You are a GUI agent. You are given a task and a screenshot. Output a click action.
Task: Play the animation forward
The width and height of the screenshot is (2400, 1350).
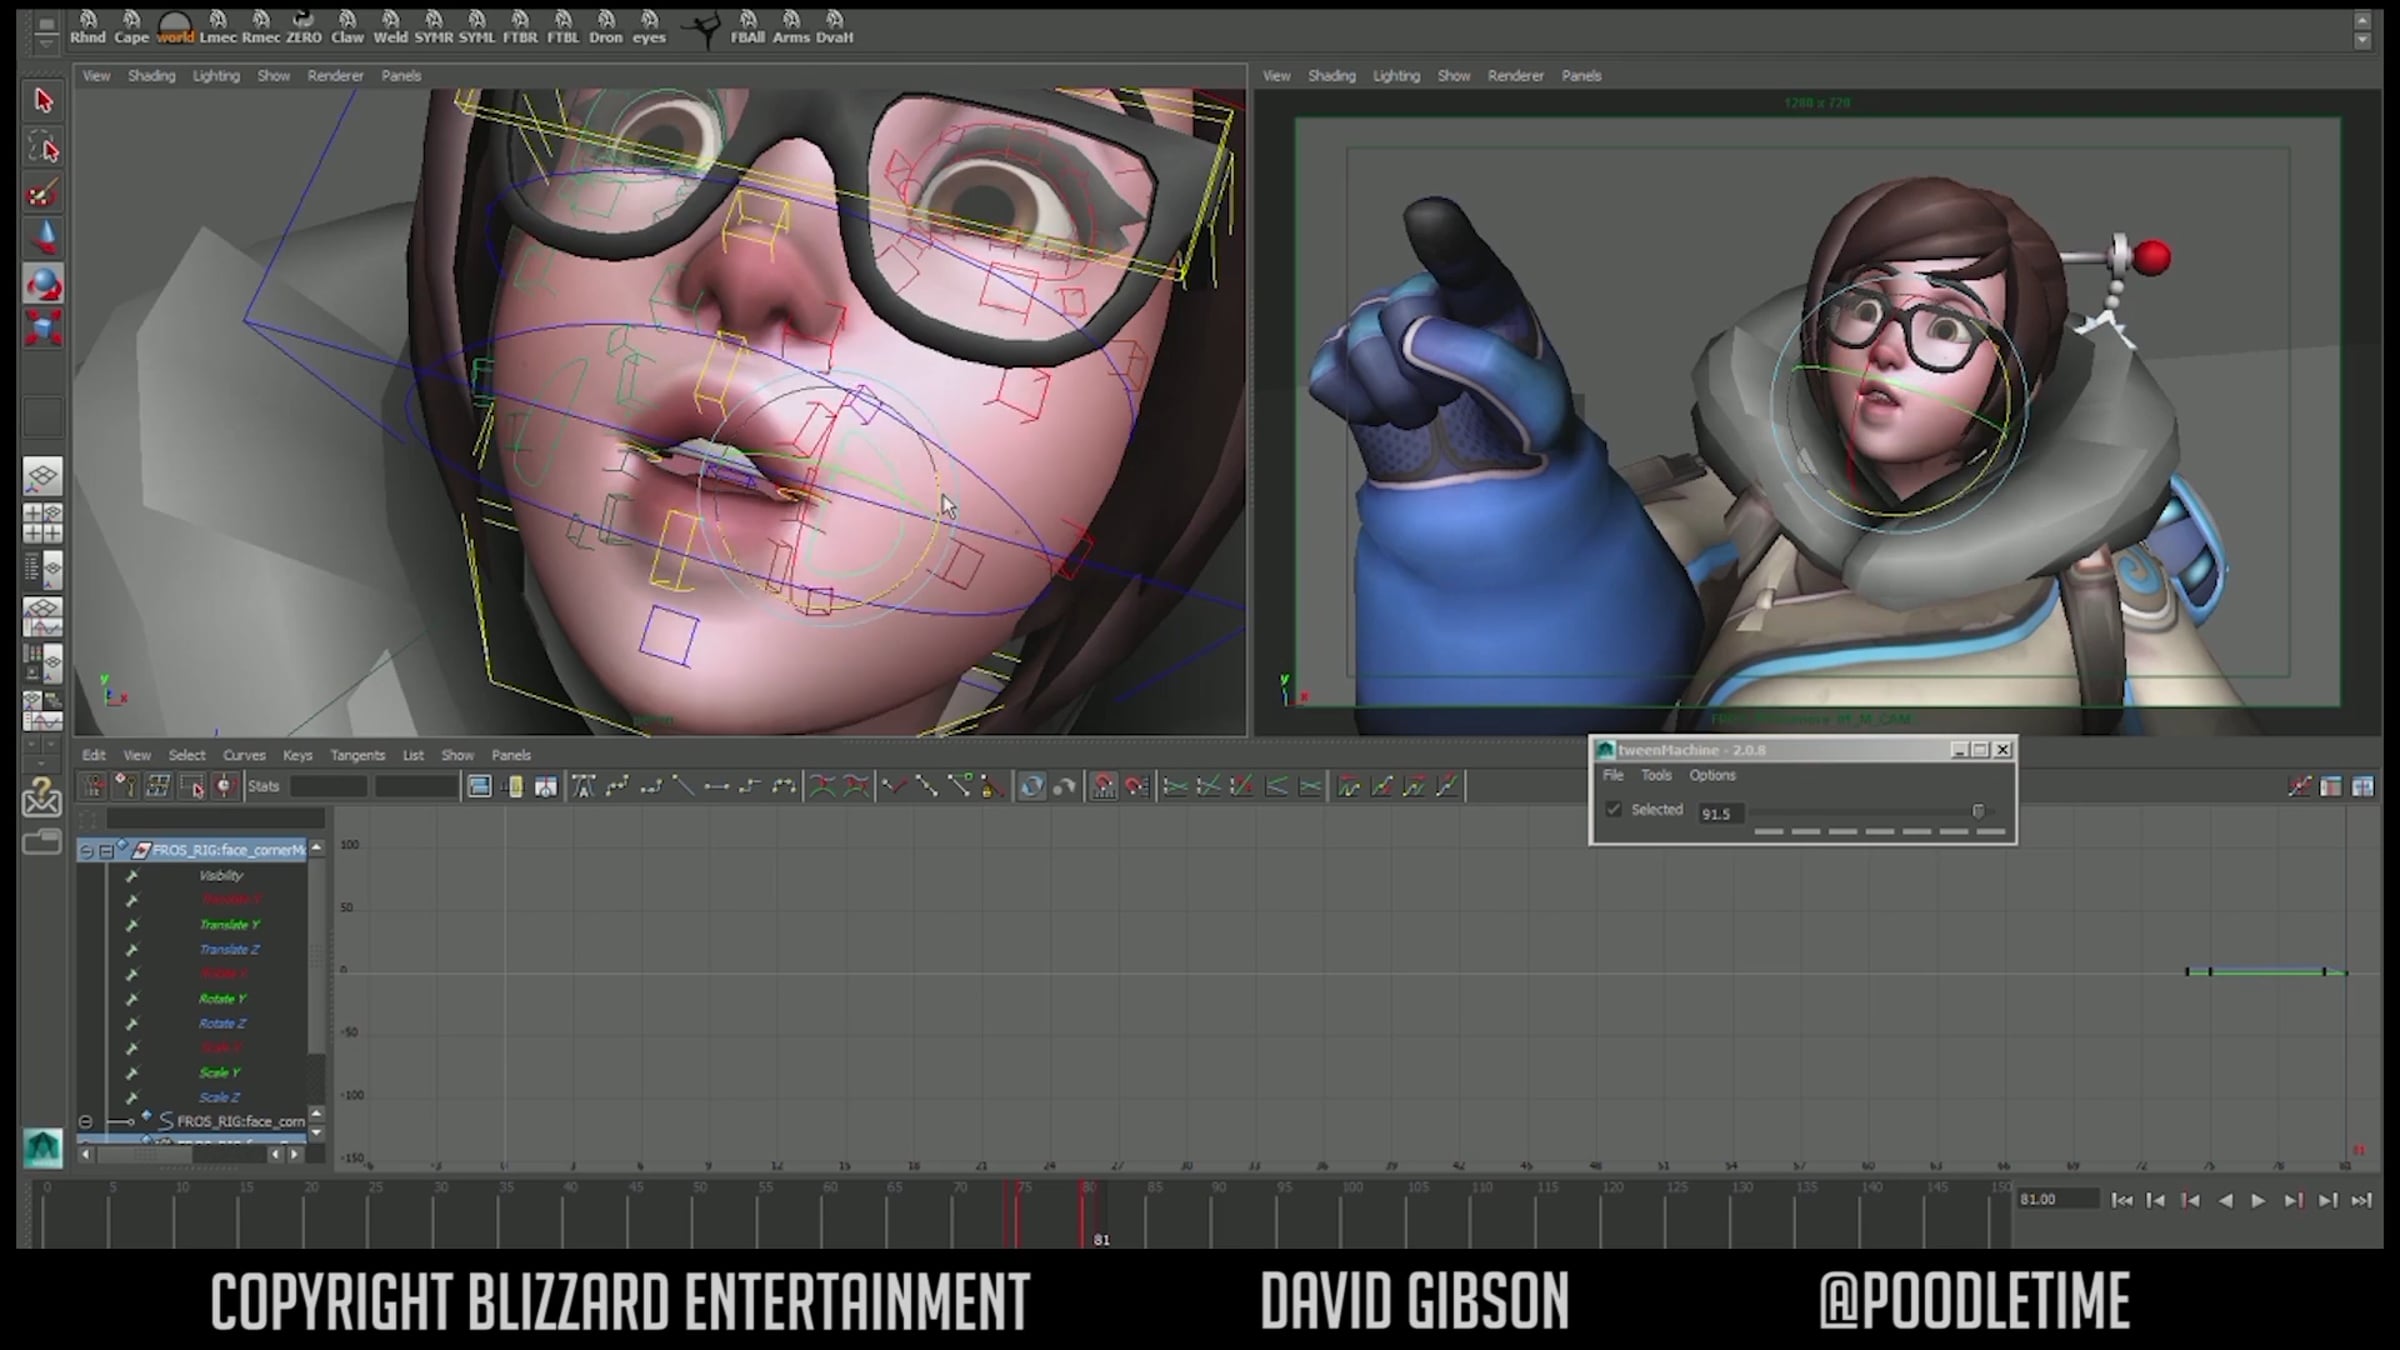click(2258, 1200)
